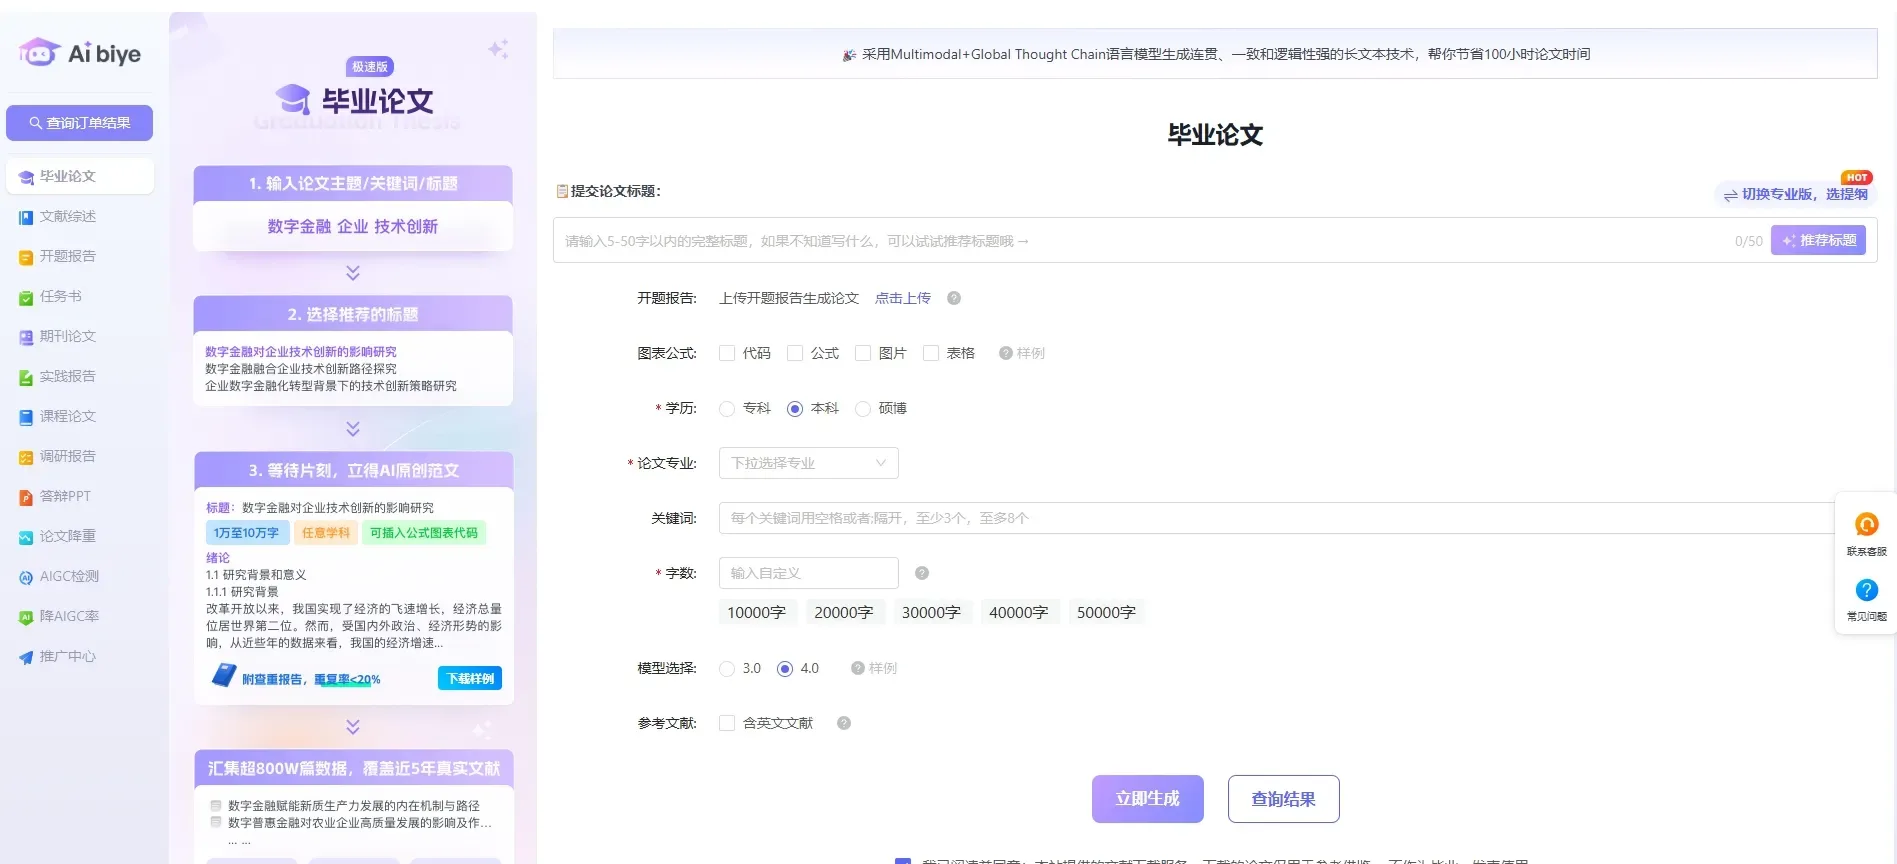The image size is (1897, 864).
Task: Click help icon beside 点击上传
Action: [954, 298]
